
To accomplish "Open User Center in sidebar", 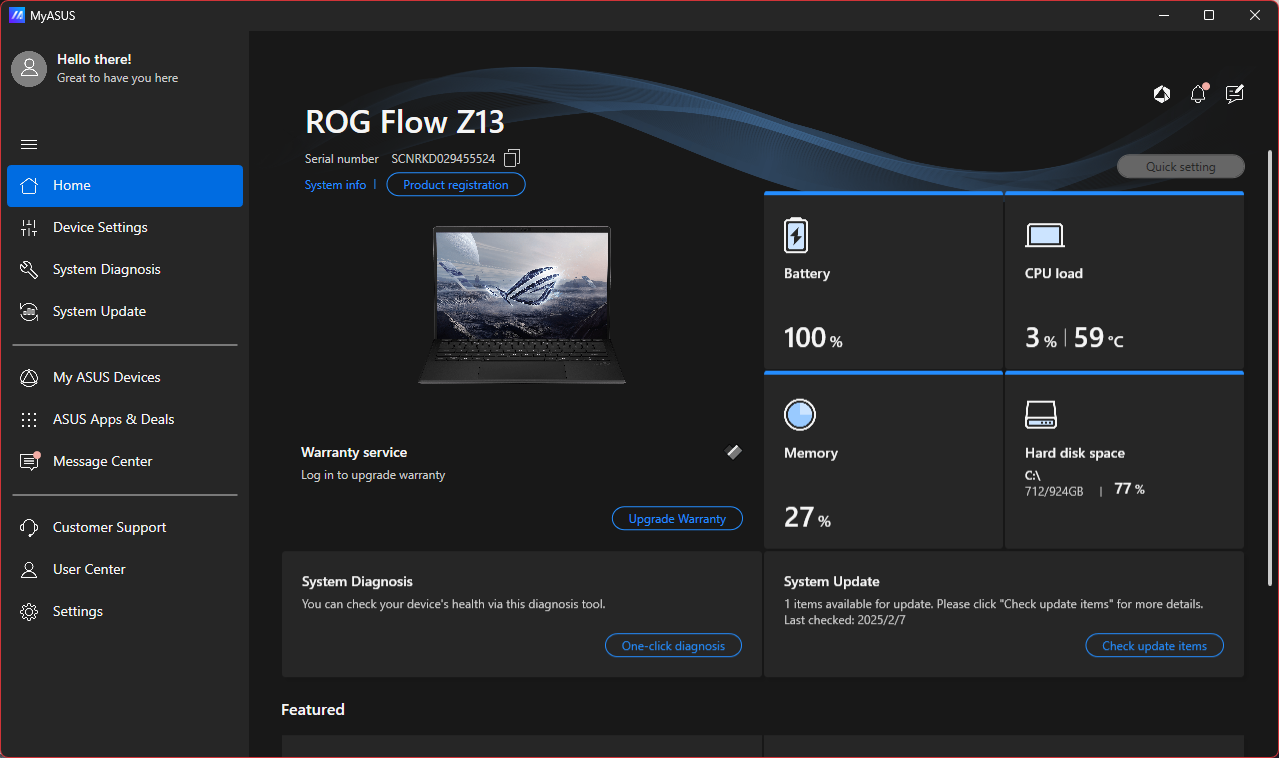I will 125,570.
